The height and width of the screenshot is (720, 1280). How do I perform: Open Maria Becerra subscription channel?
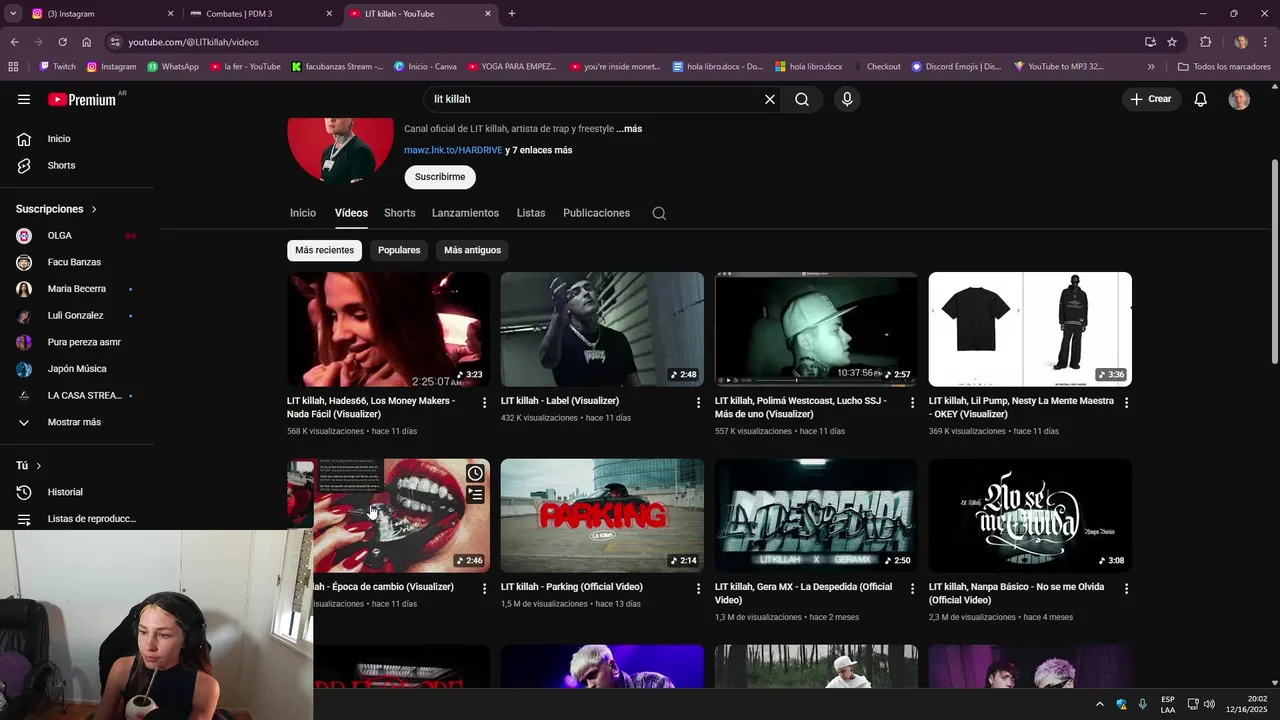[x=77, y=289]
